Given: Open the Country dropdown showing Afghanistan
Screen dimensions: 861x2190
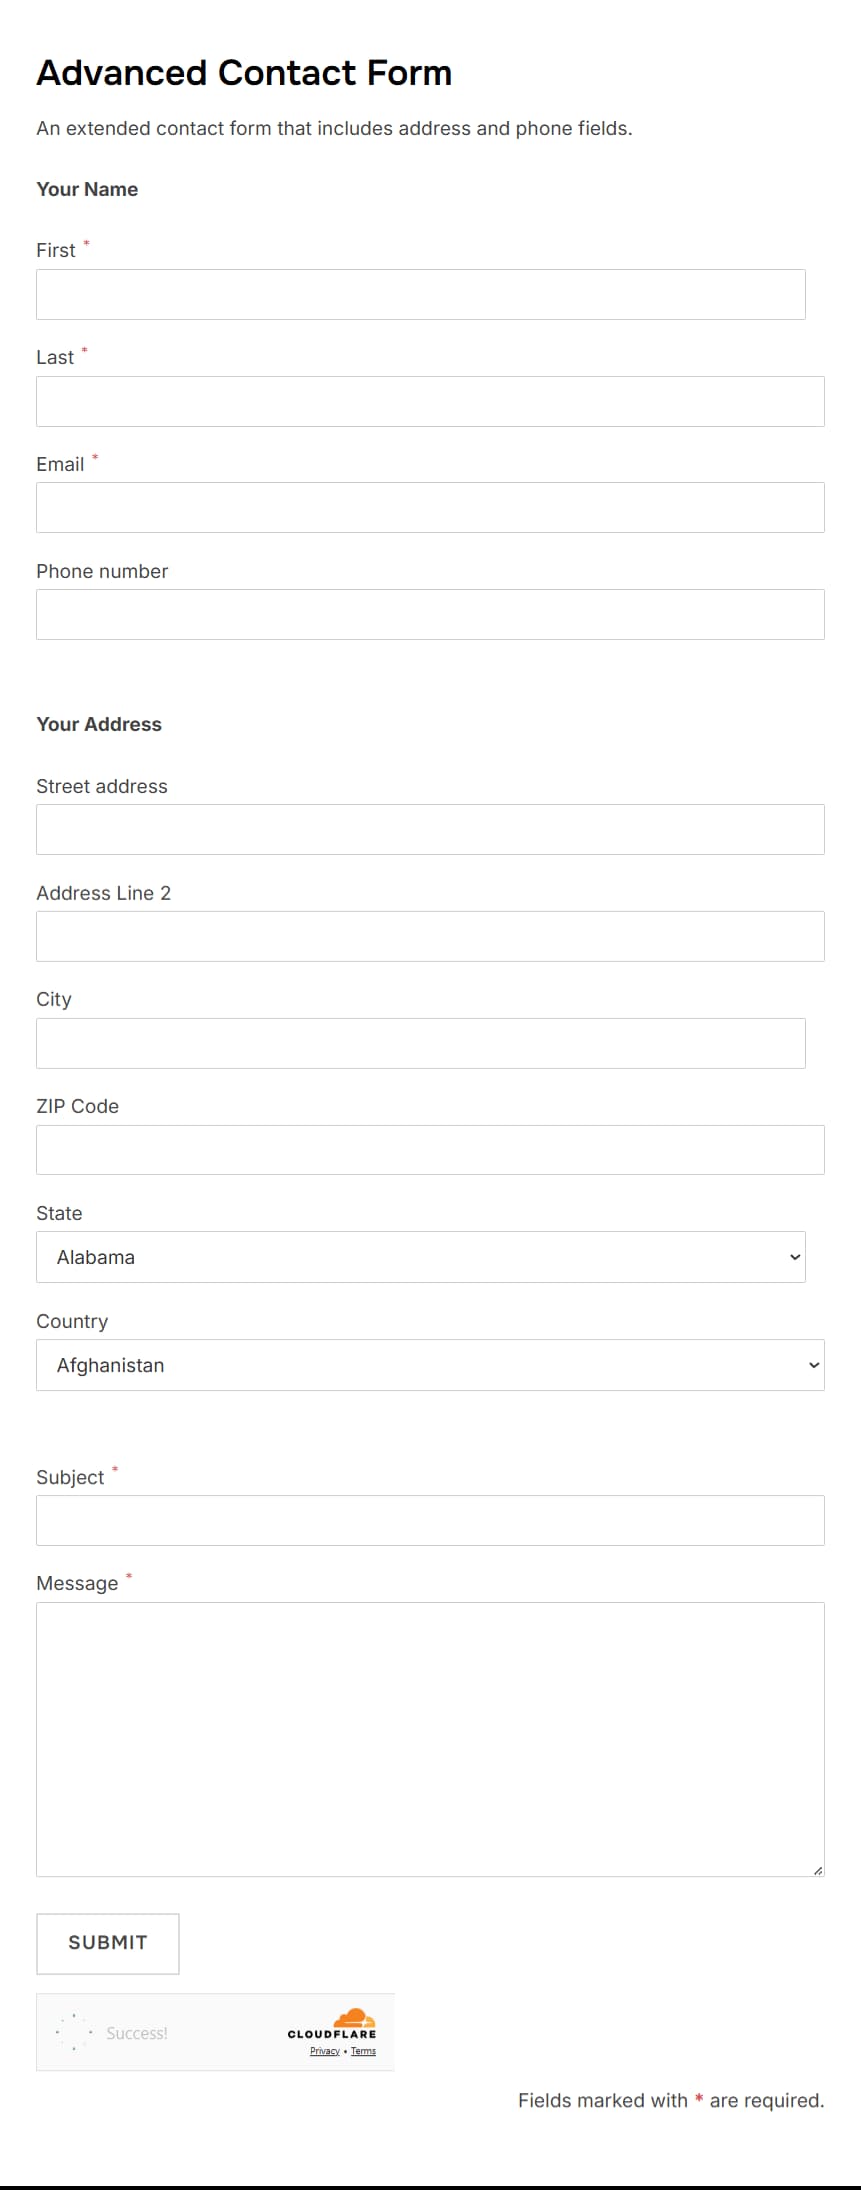Looking at the screenshot, I should (430, 1364).
